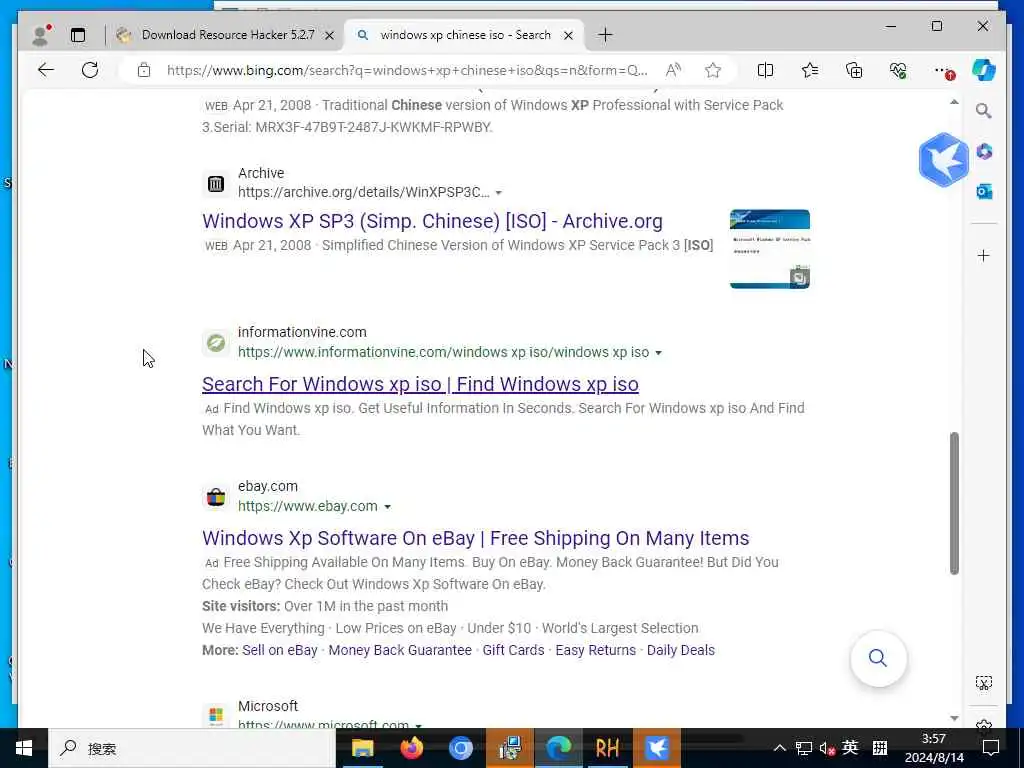The image size is (1024, 768).
Task: Open Search For Windows xp iso link
Action: click(420, 384)
